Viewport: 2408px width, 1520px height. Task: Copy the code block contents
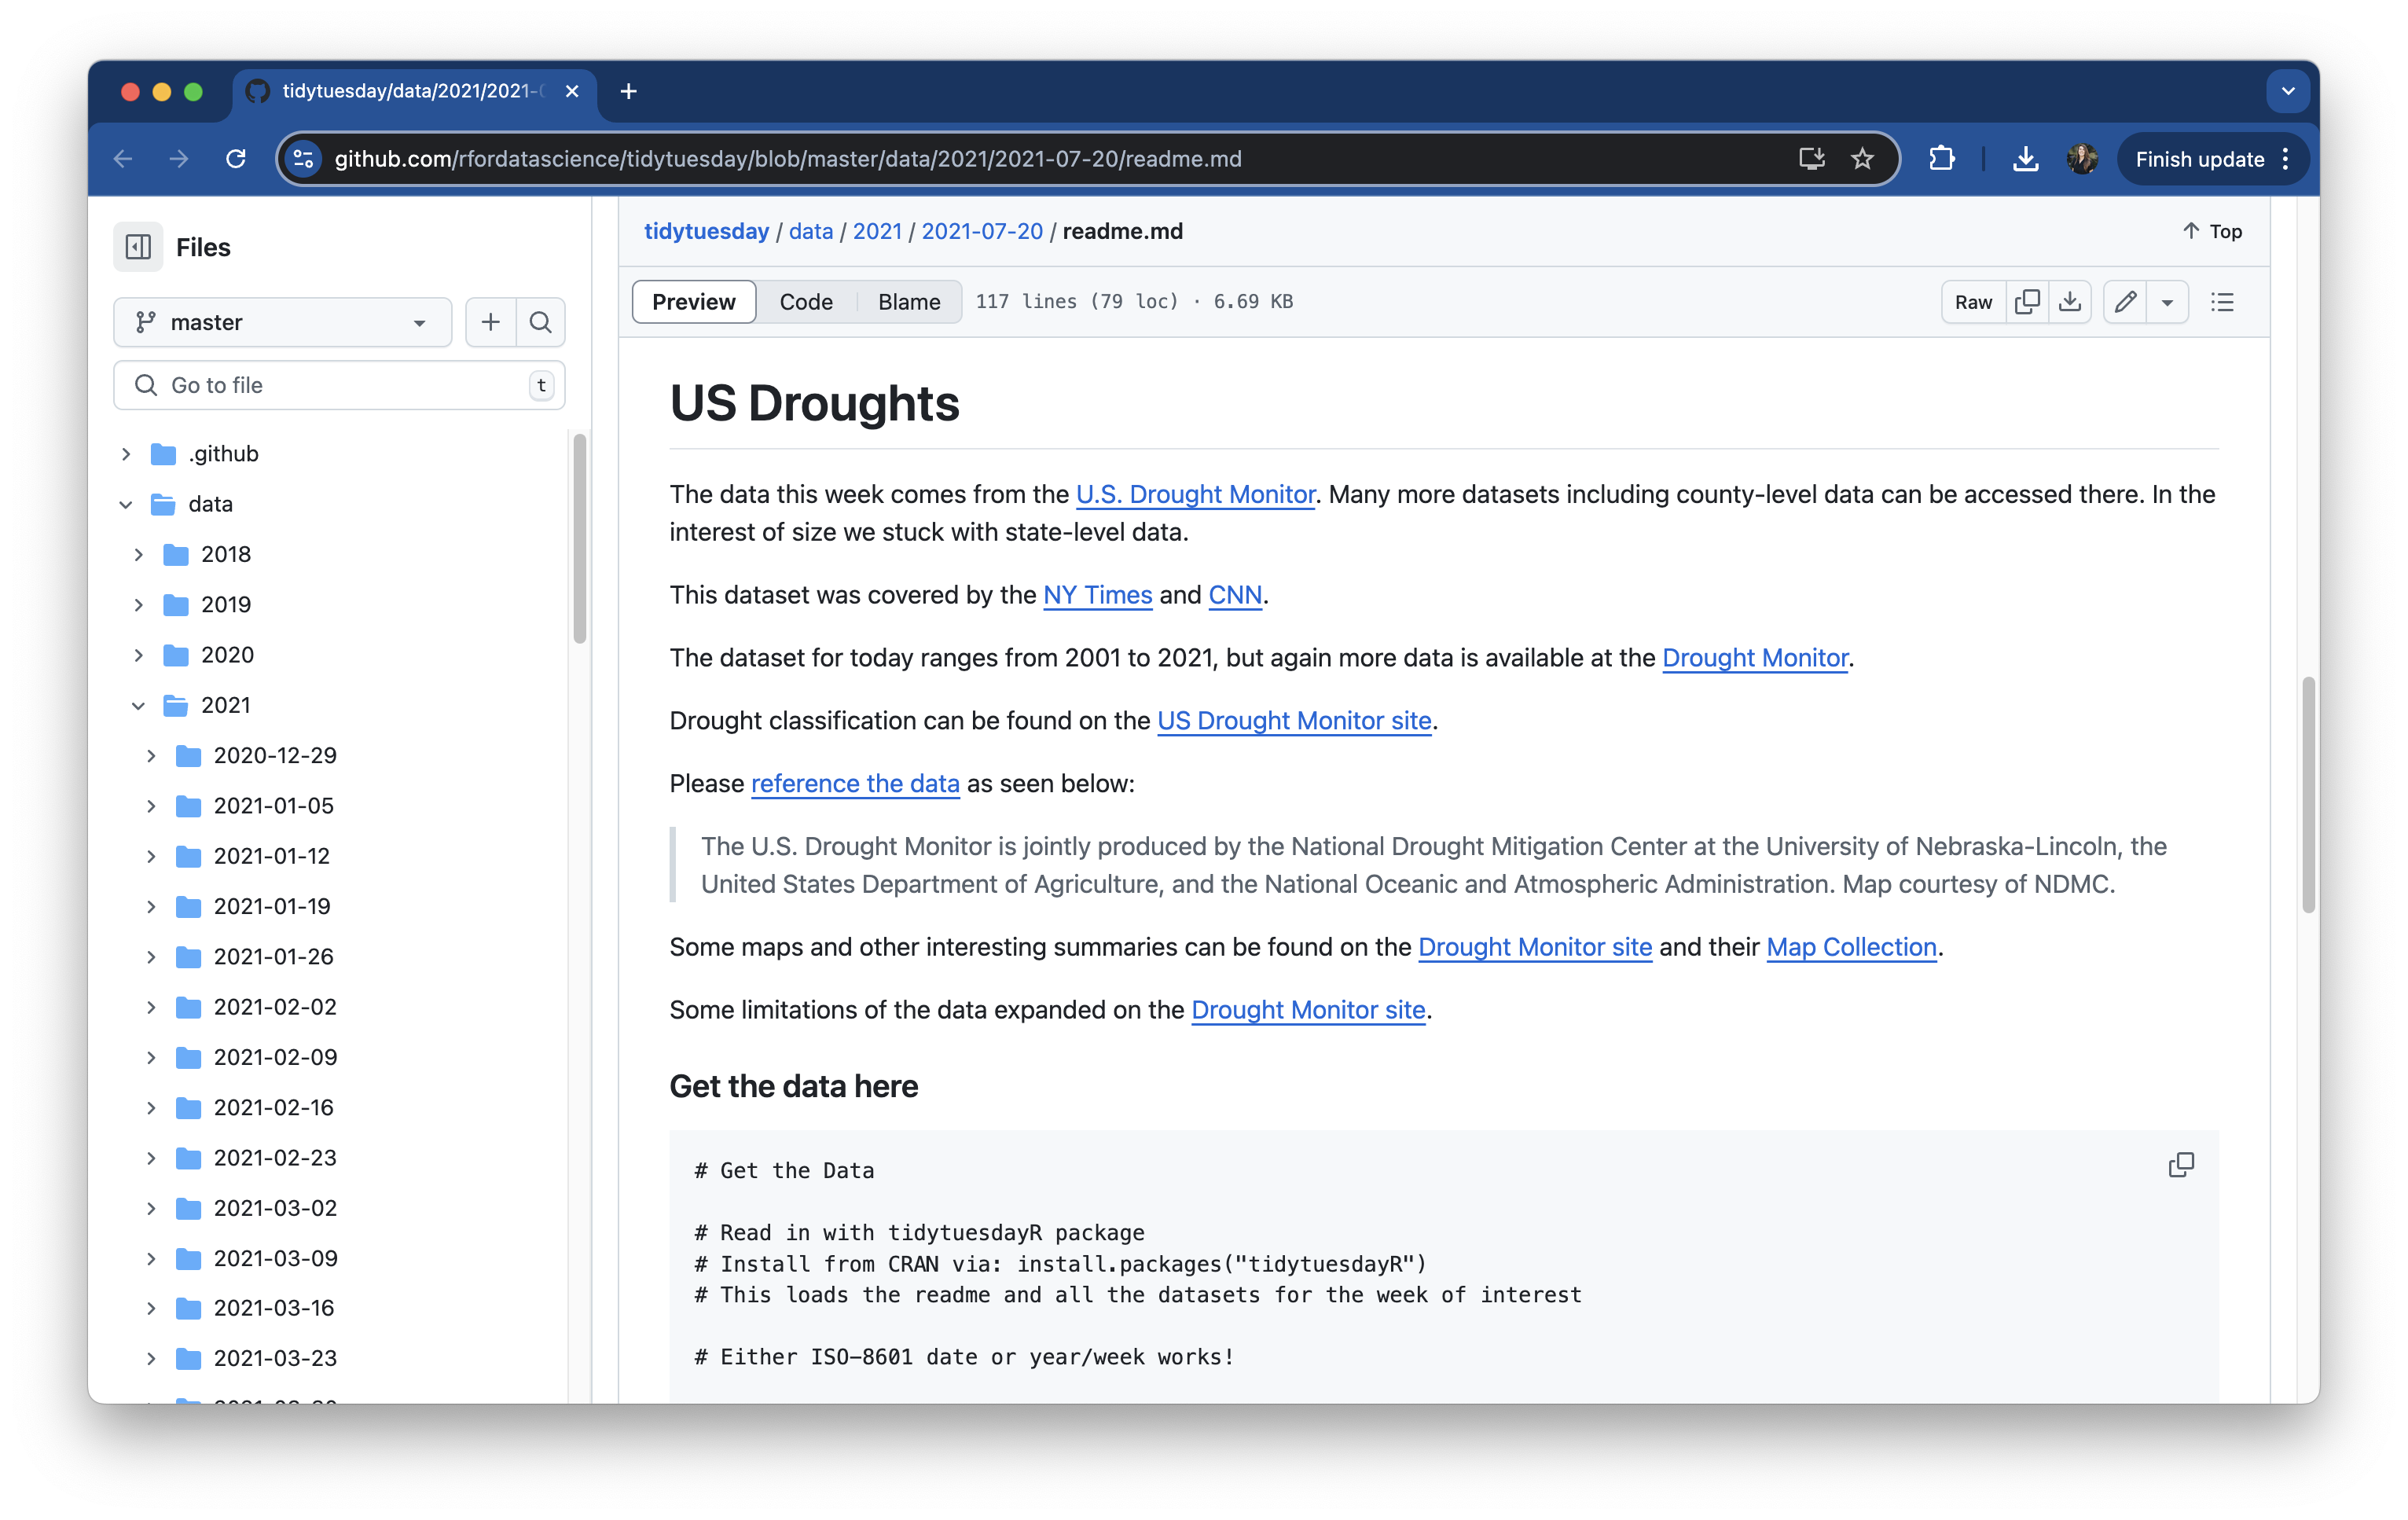[2181, 1165]
